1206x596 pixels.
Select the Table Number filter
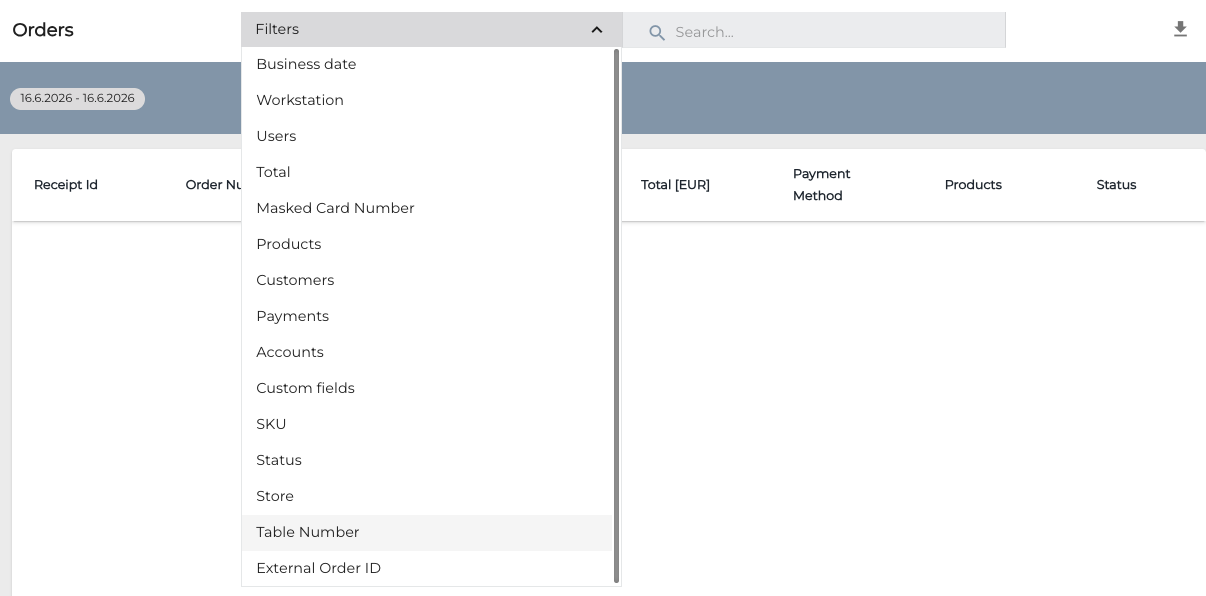pyautogui.click(x=427, y=532)
